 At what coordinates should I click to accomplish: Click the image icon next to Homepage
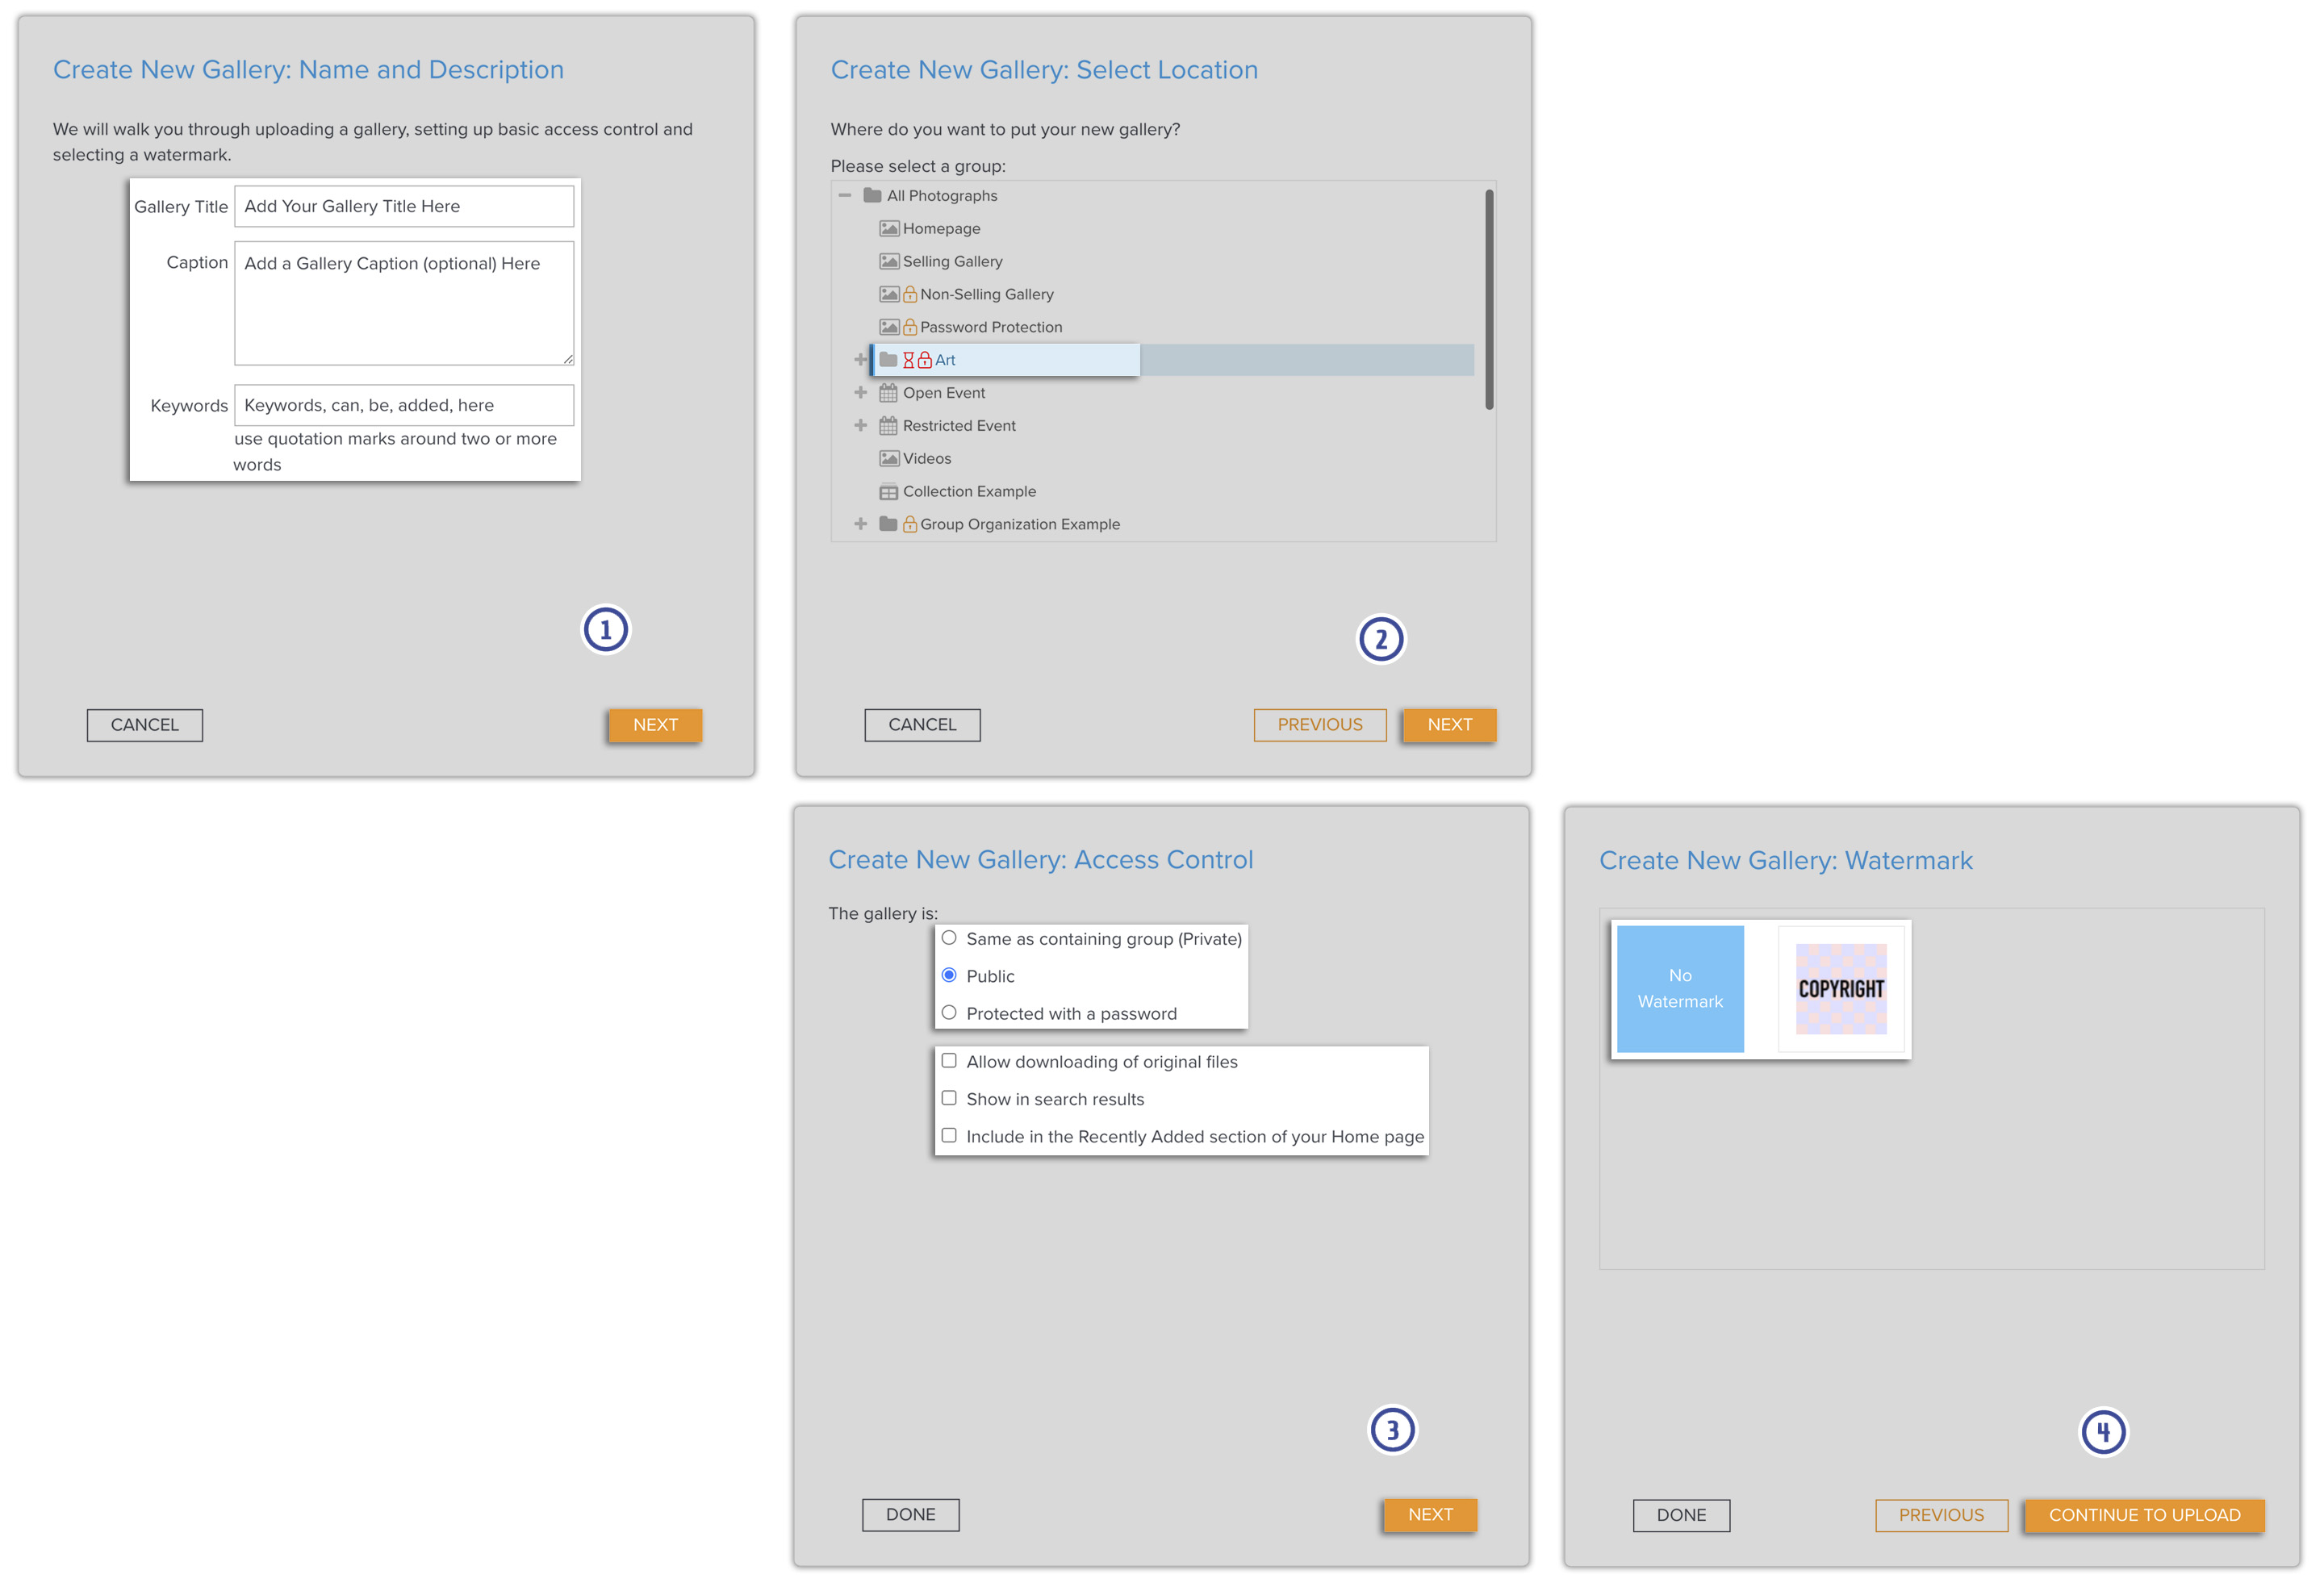pos(889,228)
